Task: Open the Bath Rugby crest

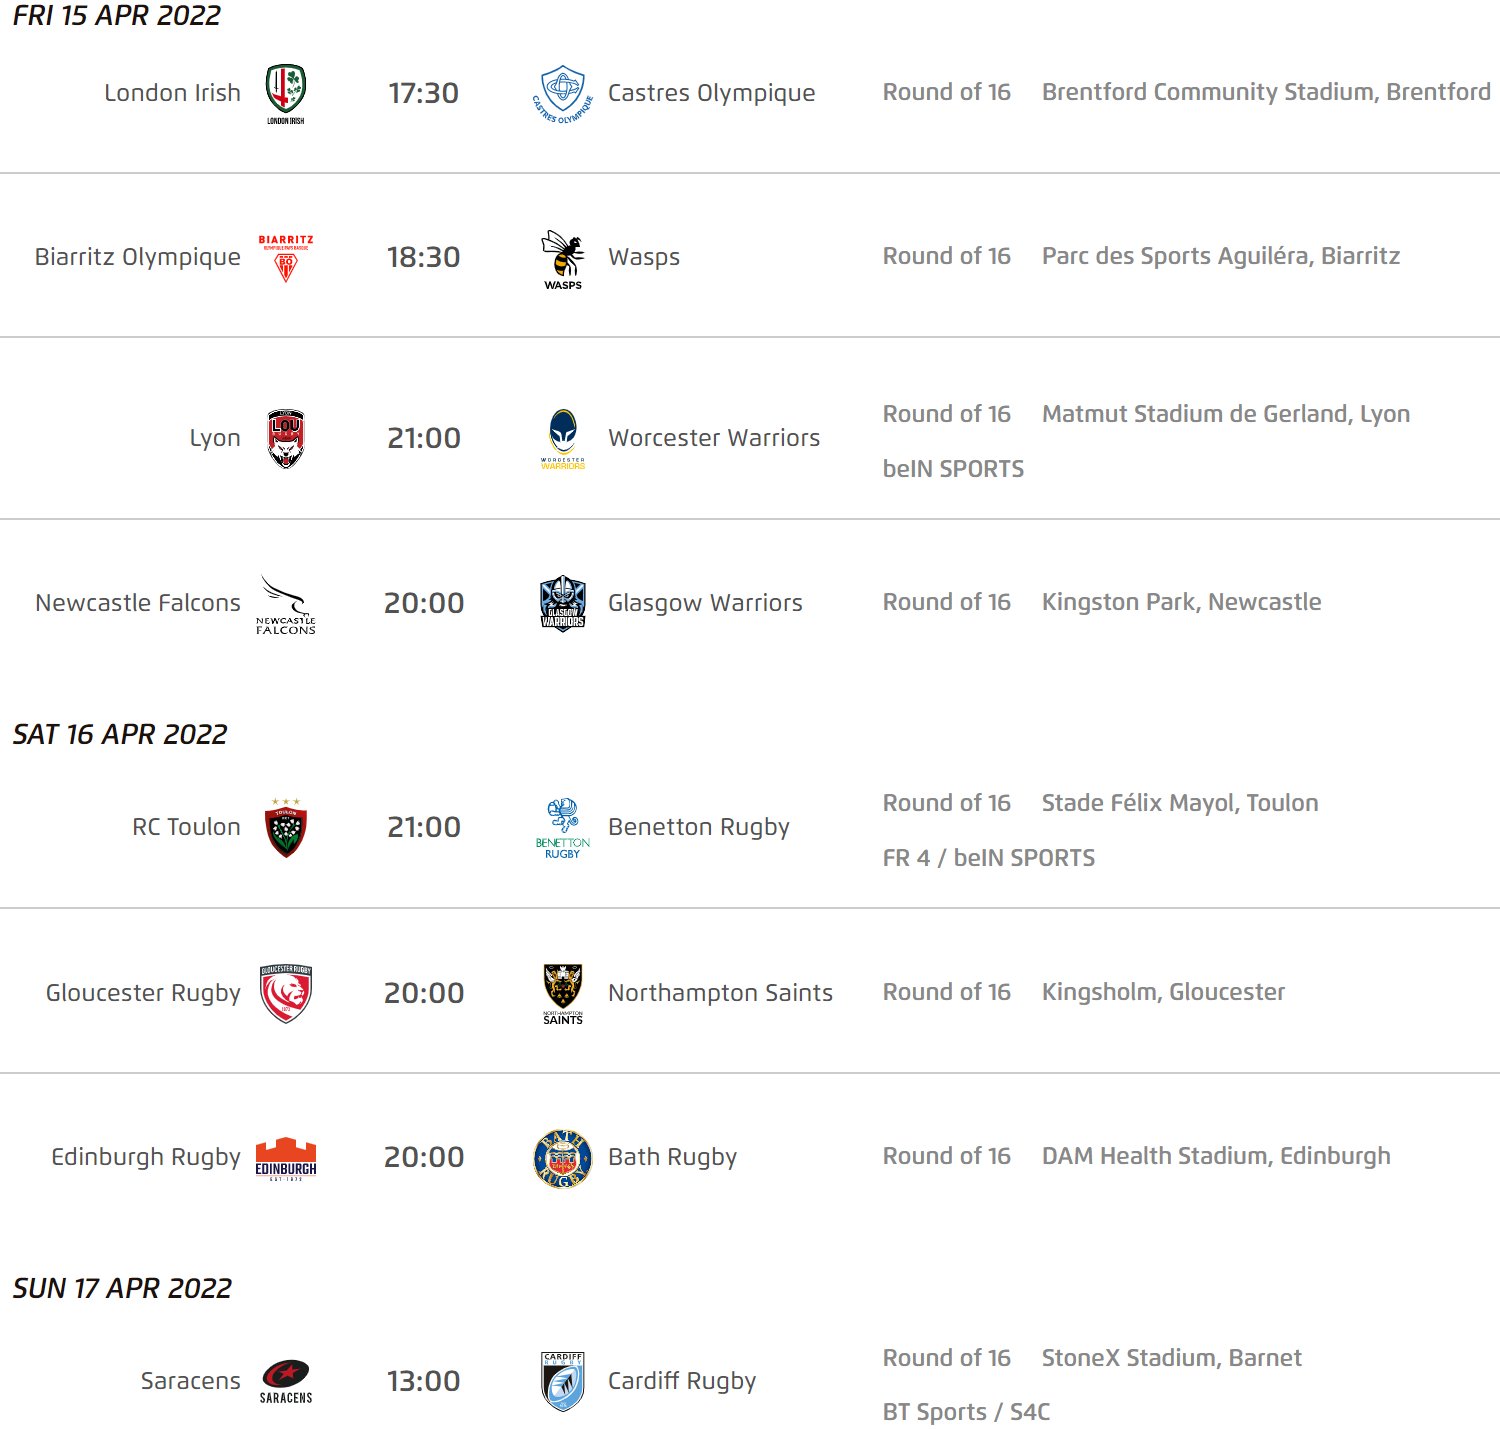Action: (563, 1158)
